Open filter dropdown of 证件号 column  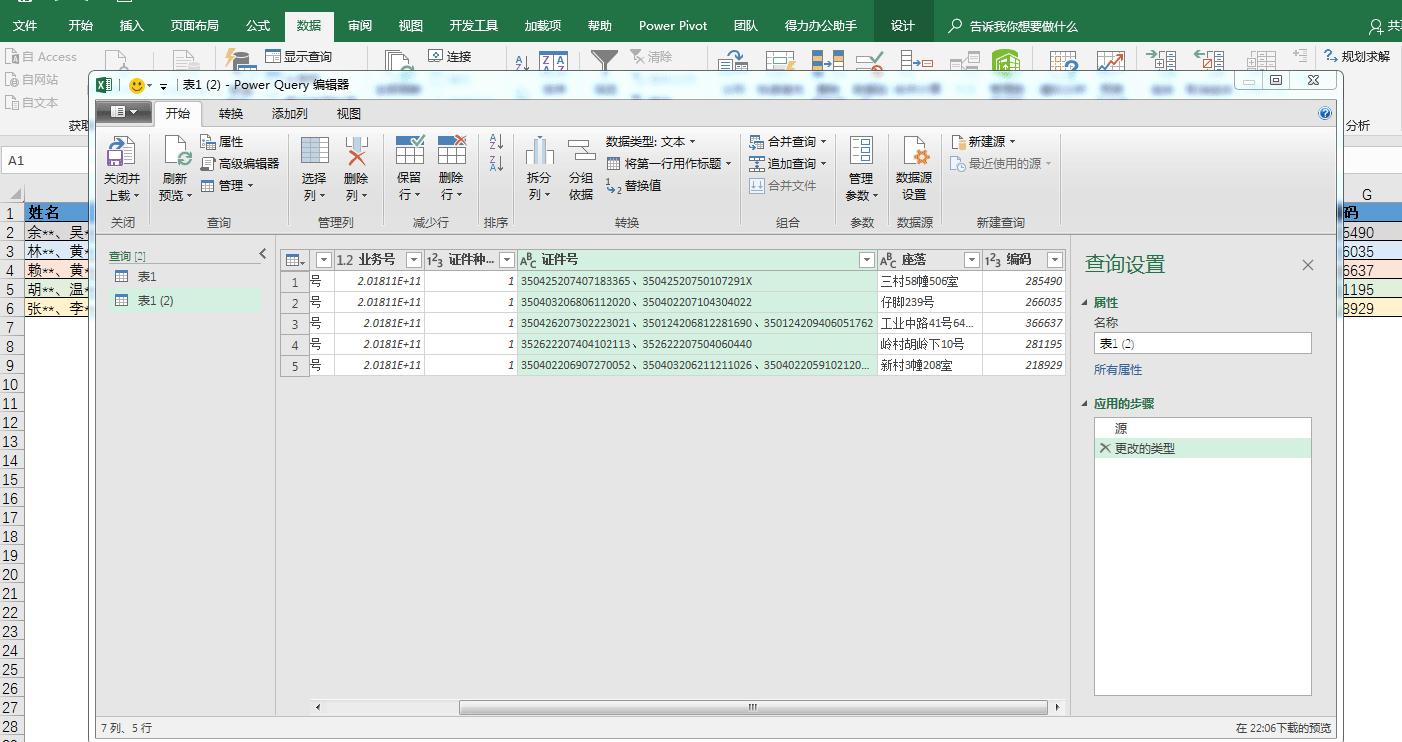point(867,260)
